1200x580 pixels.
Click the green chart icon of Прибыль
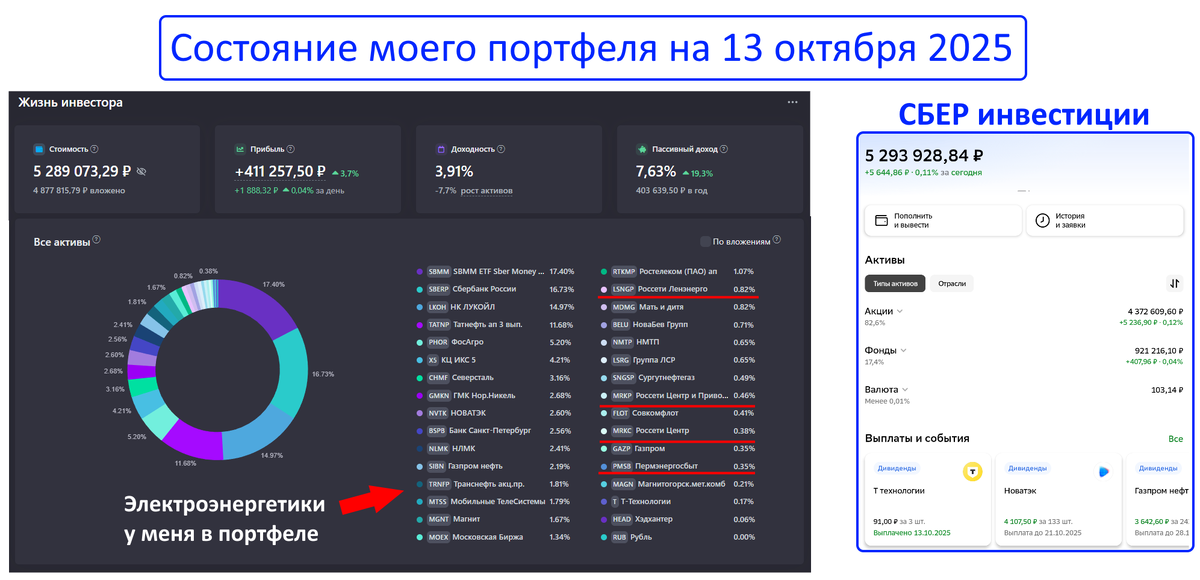(x=241, y=149)
